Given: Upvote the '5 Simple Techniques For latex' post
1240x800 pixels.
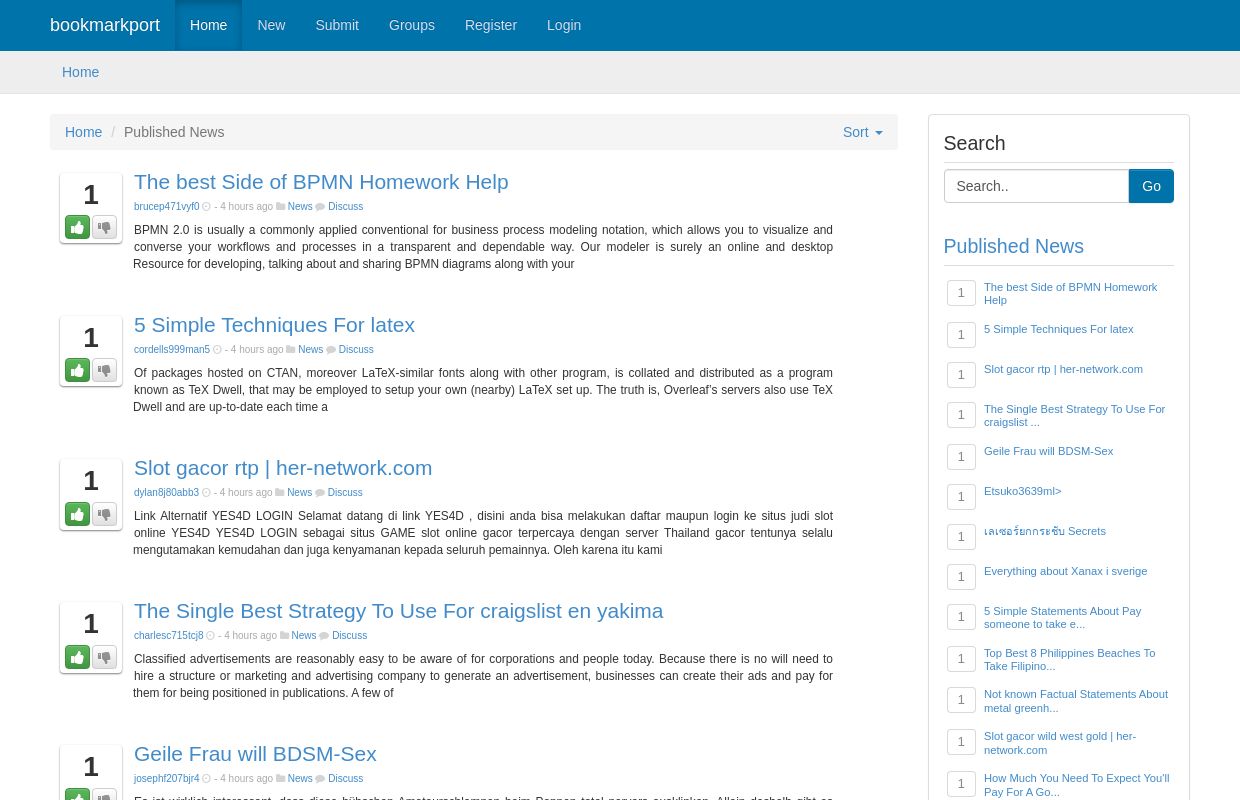Looking at the screenshot, I should coord(77,370).
